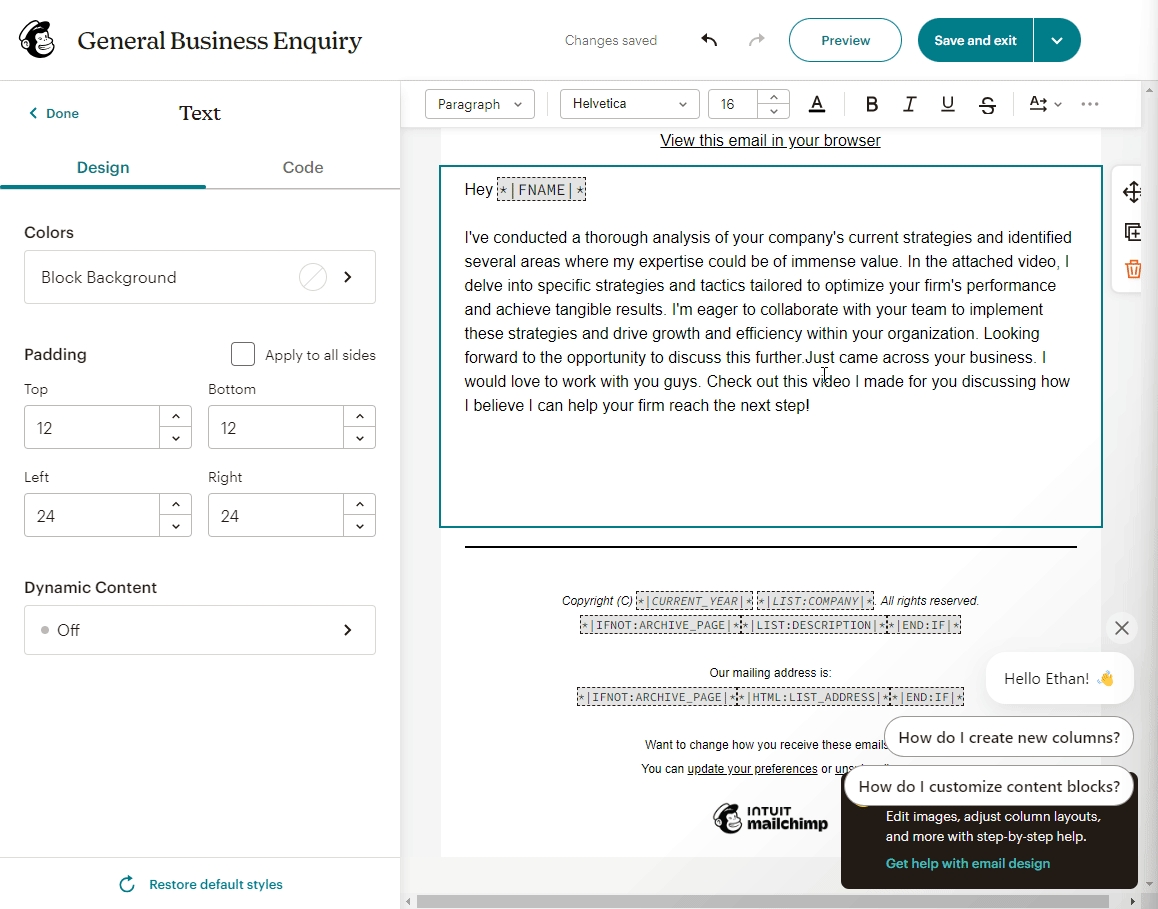Increase the Top padding value
This screenshot has height=909, width=1158.
pos(176,417)
